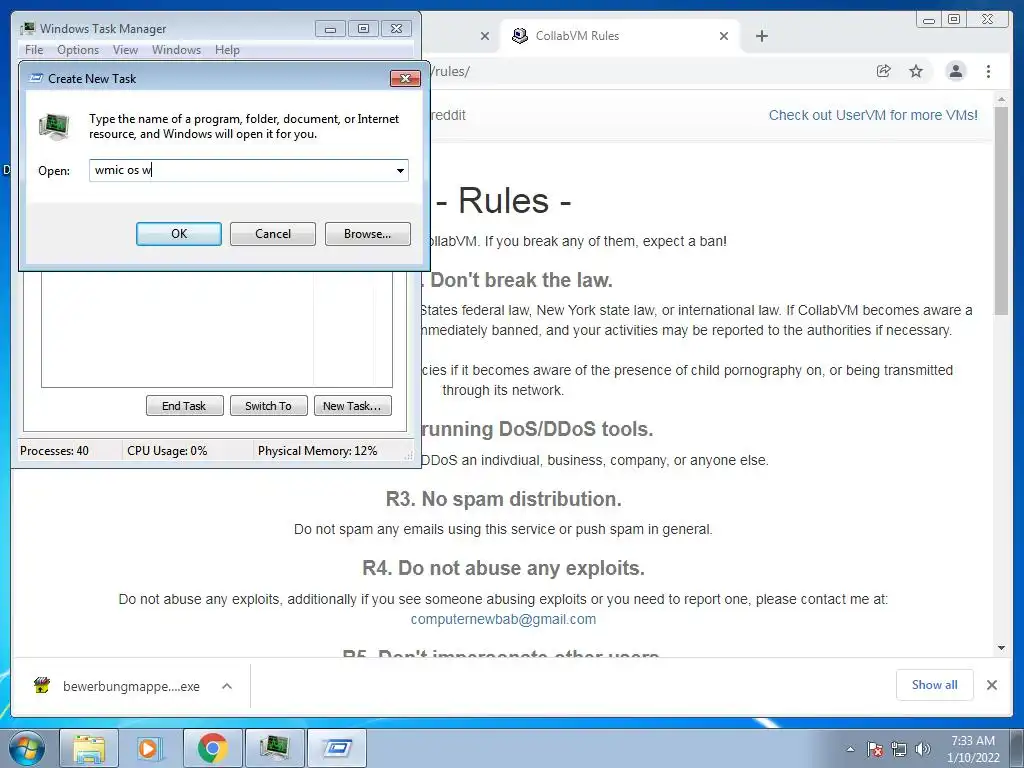This screenshot has width=1024, height=768.
Task: Close the downloads bar
Action: pos(991,685)
